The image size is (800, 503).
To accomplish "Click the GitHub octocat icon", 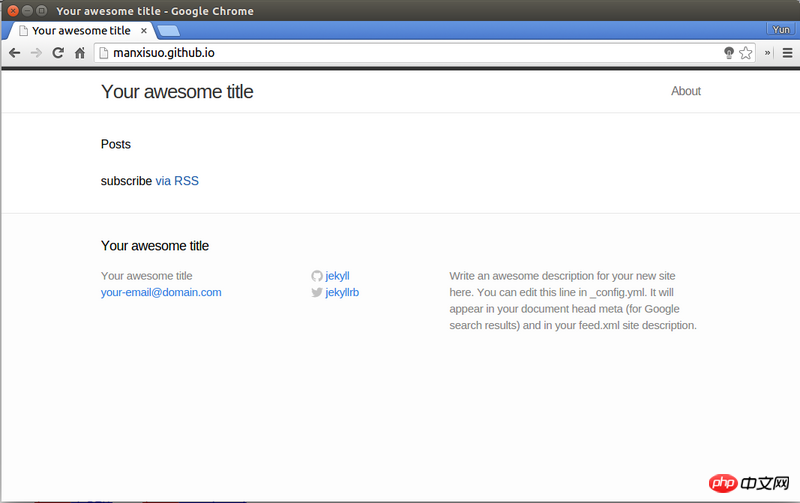I will coord(317,276).
